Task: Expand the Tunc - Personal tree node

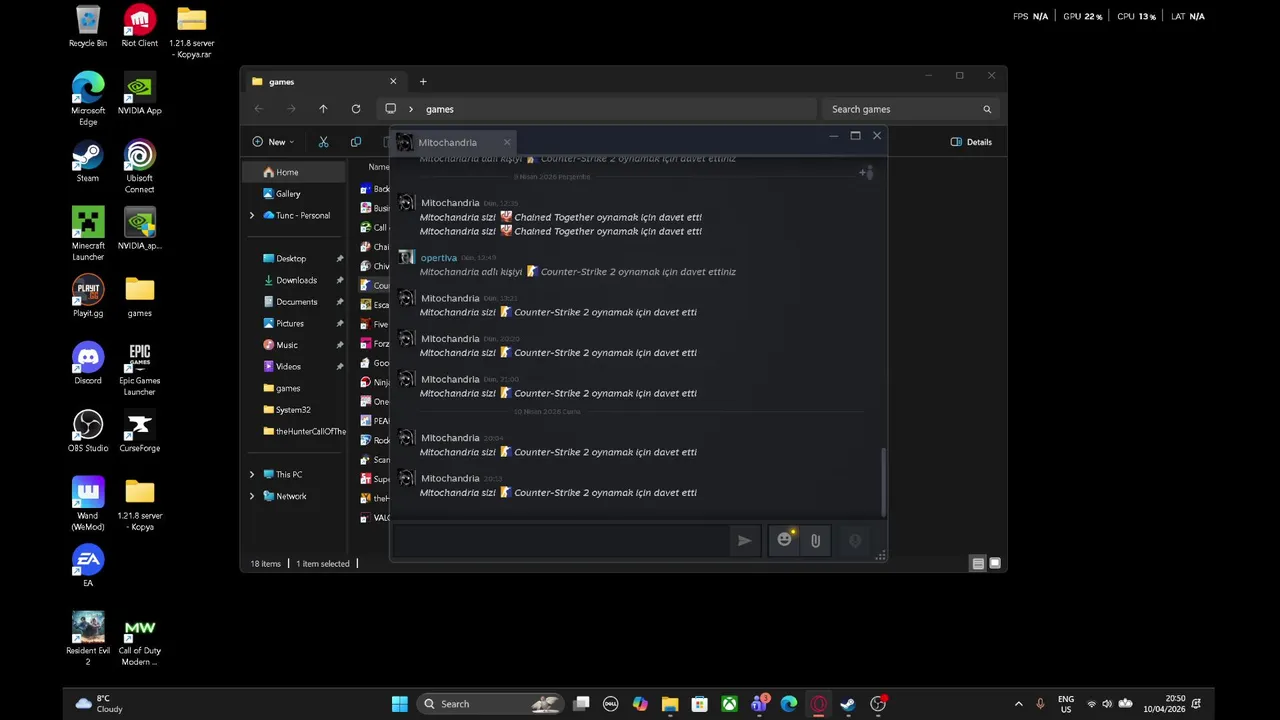Action: (252, 215)
